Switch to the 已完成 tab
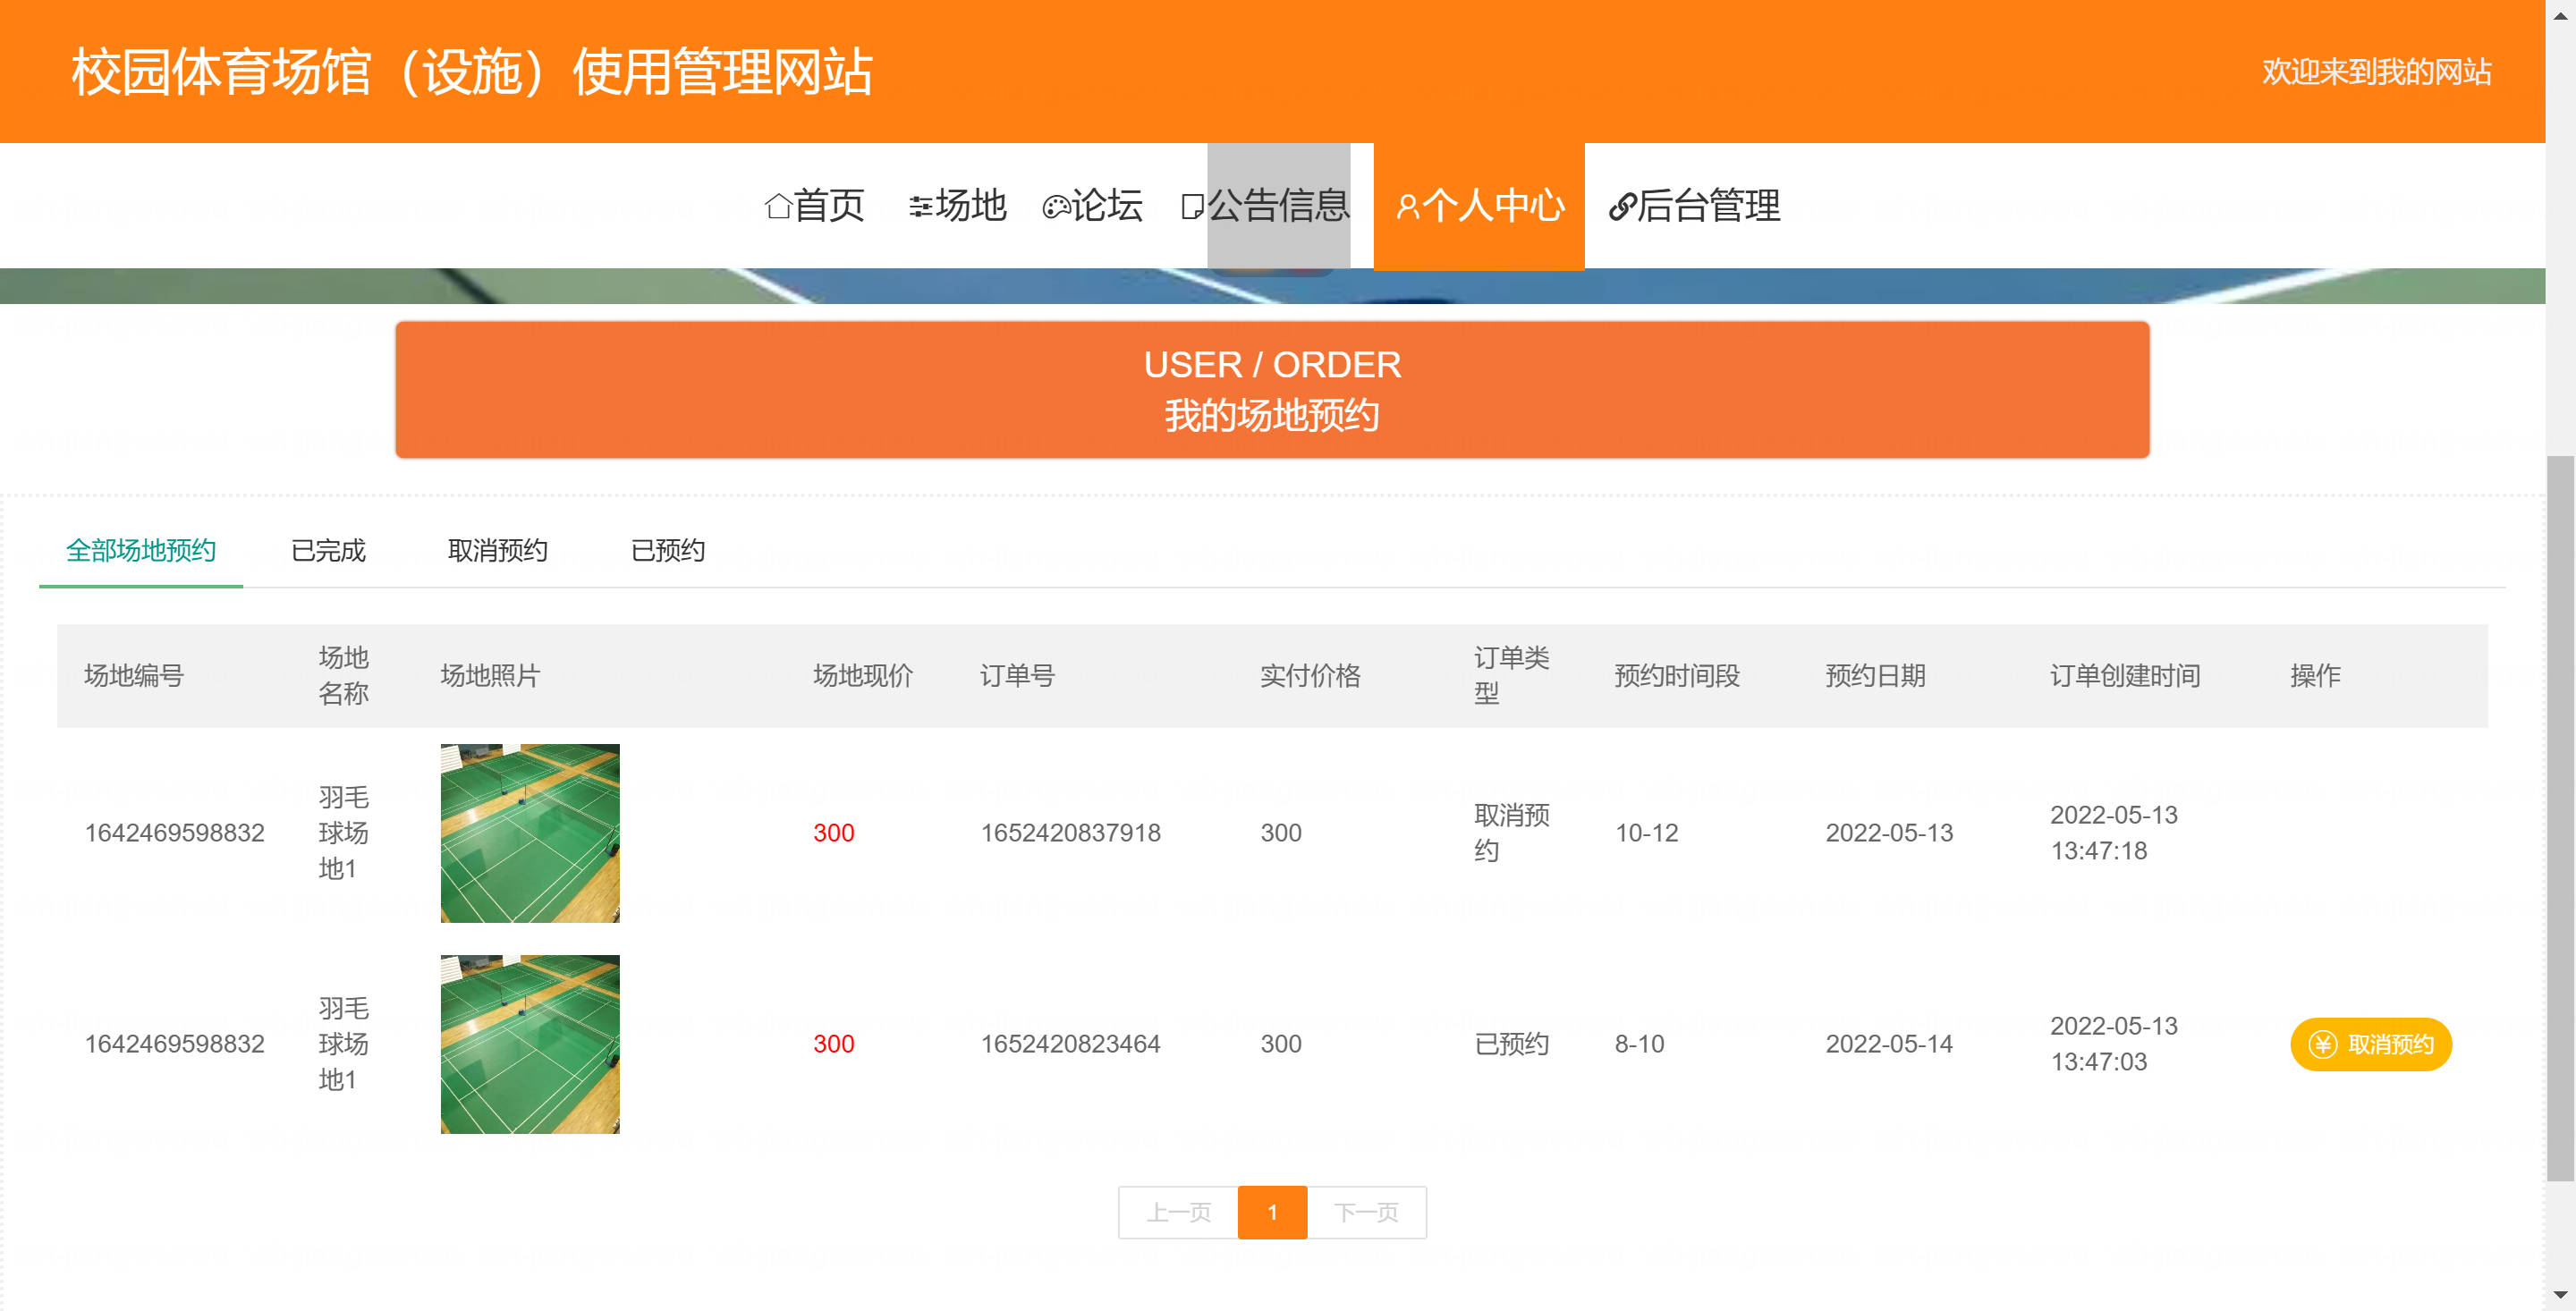Viewport: 2576px width, 1311px height. tap(328, 550)
